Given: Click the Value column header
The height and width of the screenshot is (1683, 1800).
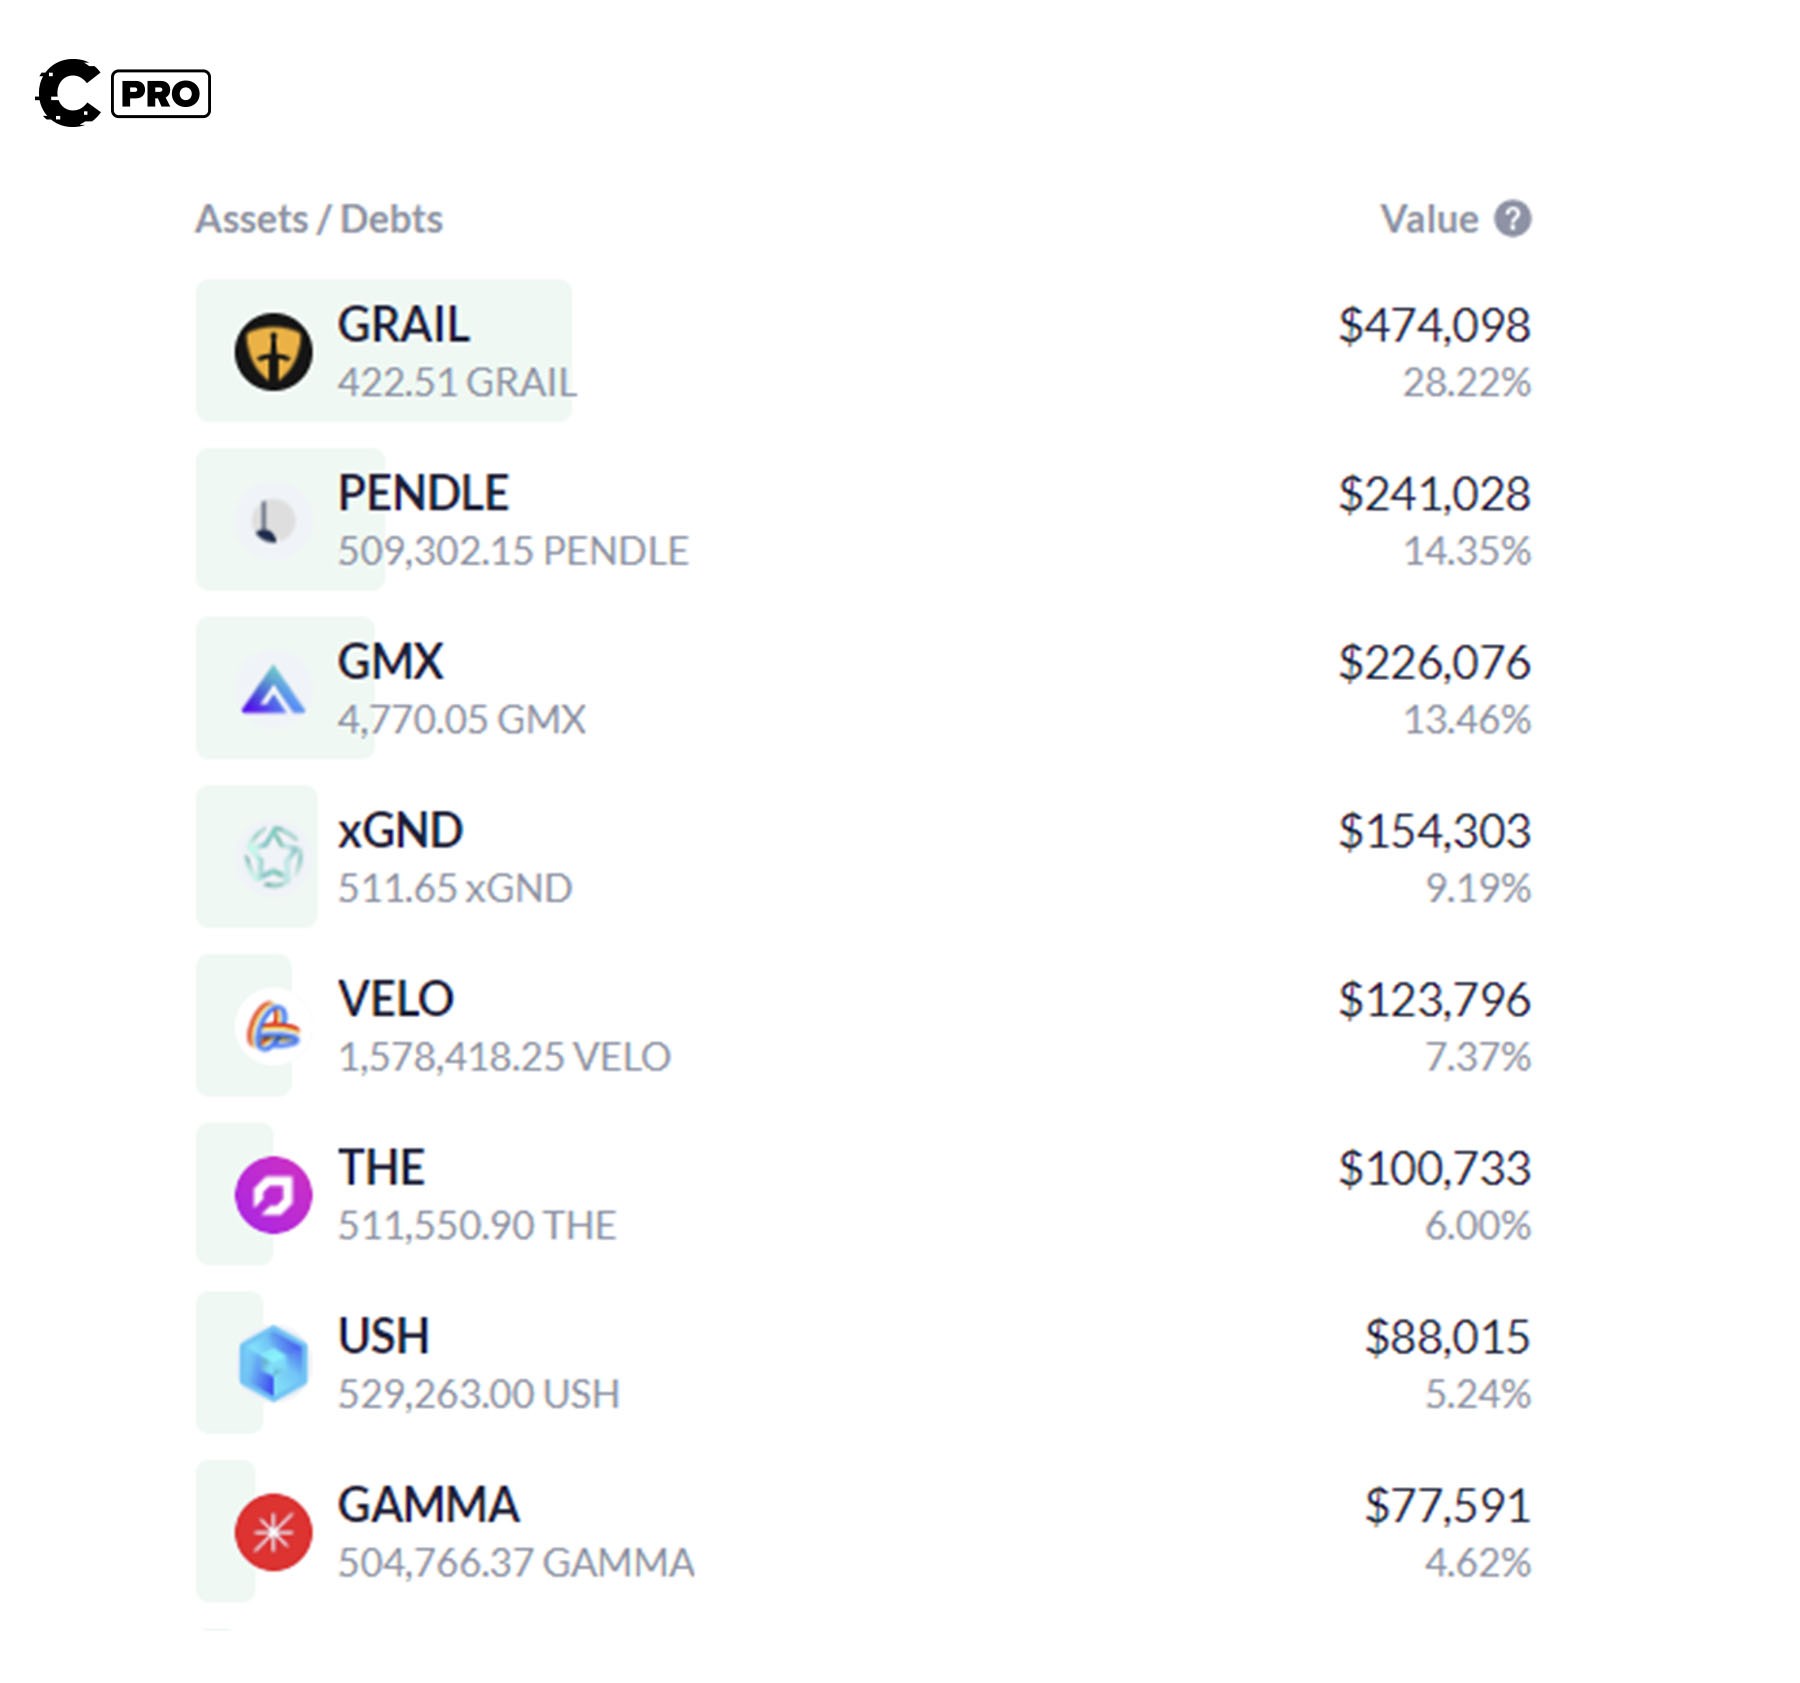Looking at the screenshot, I should point(1429,219).
